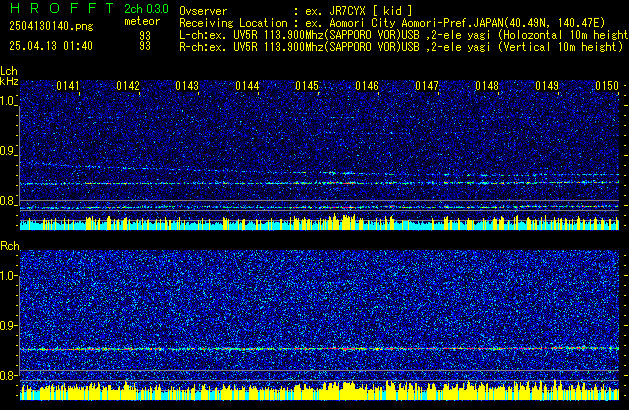Select the 0143 time marker
This screenshot has height=410, width=629.
point(187,86)
